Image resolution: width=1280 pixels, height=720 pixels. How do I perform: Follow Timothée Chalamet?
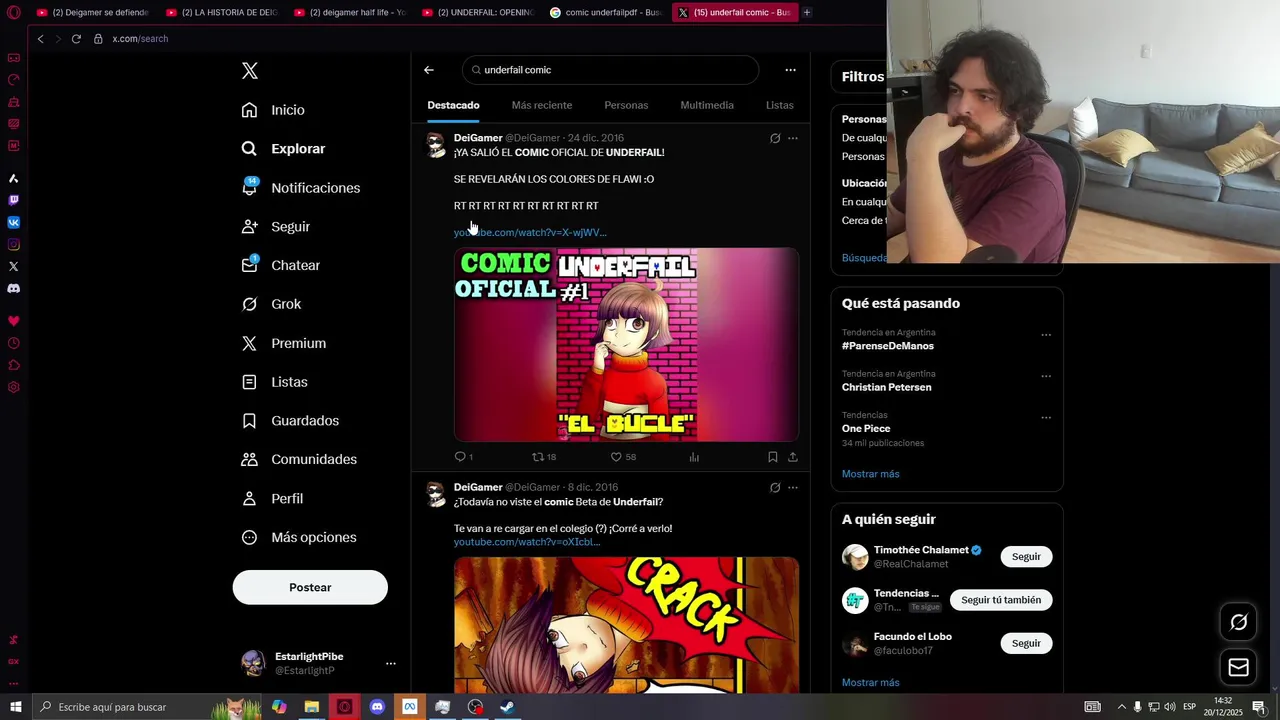1026,556
